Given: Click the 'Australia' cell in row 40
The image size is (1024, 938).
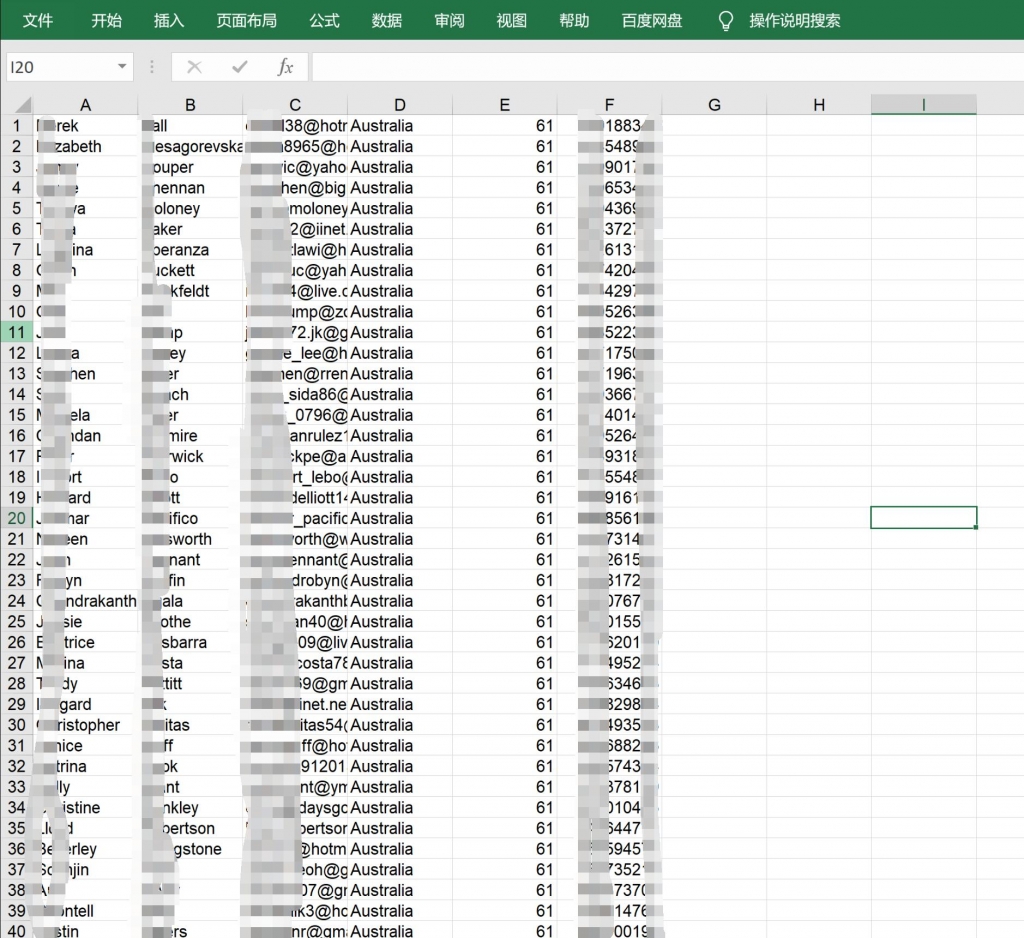Looking at the screenshot, I should point(400,930).
